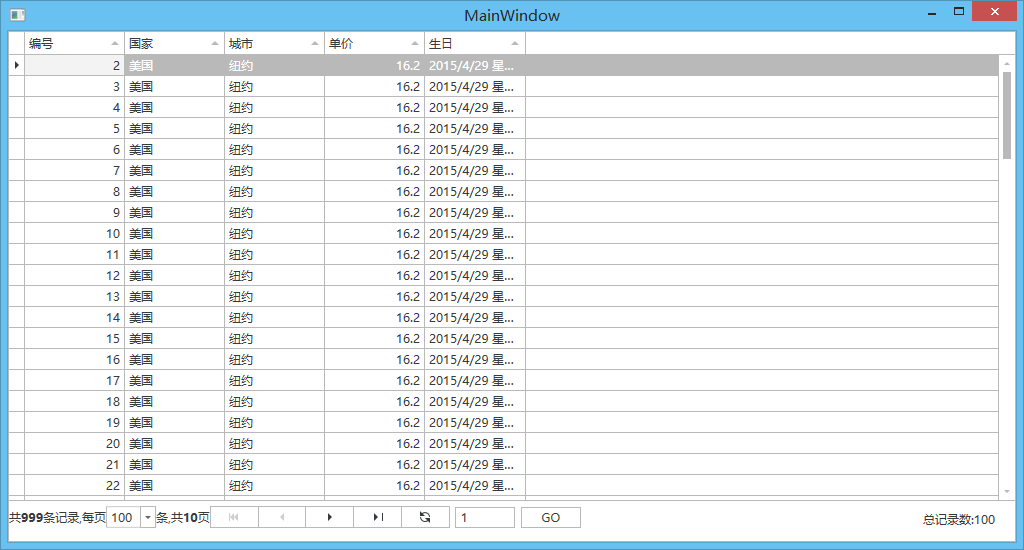Viewport: 1024px width, 550px height.
Task: Click the 共10页 page count label
Action: pyautogui.click(x=191, y=517)
